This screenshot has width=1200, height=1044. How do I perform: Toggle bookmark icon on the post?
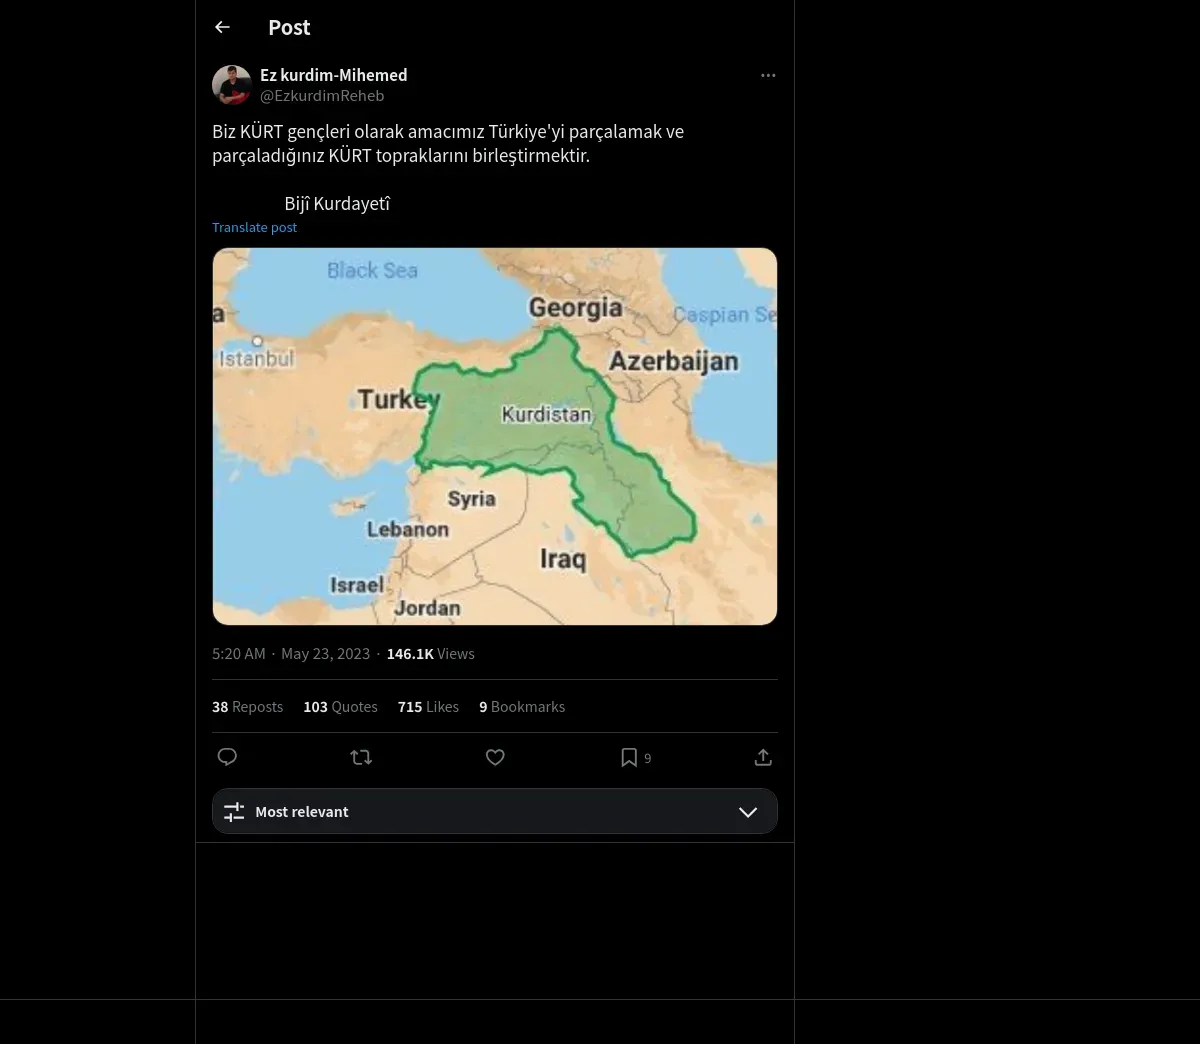(629, 757)
